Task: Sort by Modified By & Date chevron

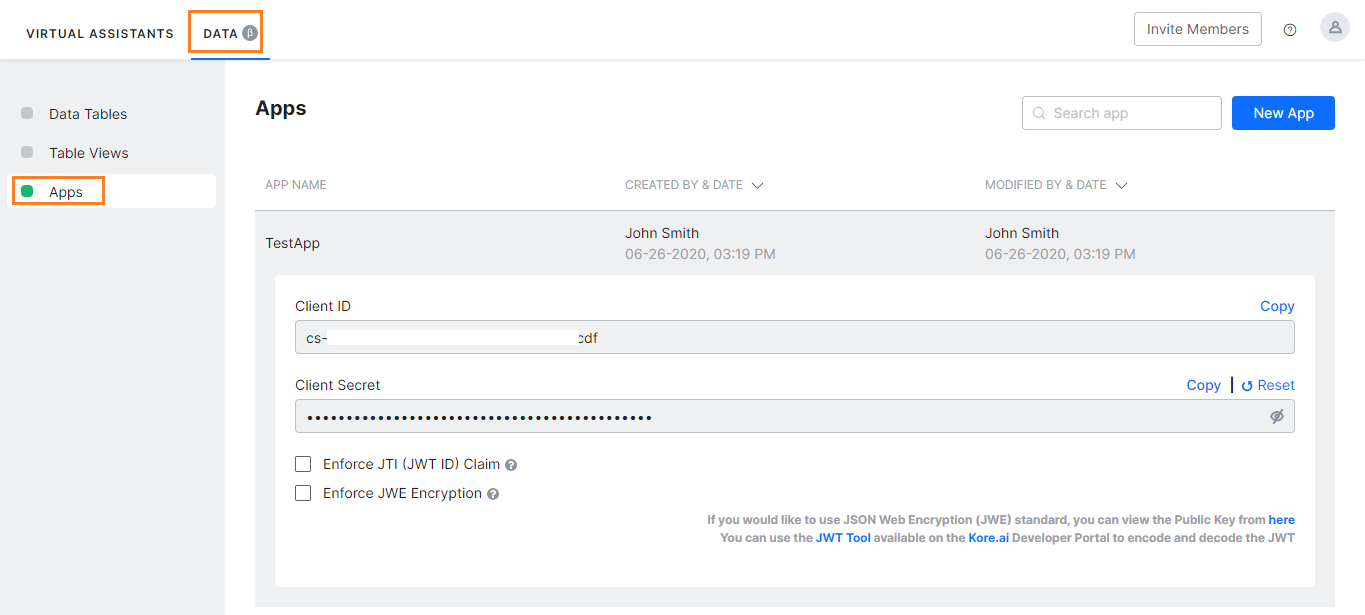Action: [x=1121, y=185]
